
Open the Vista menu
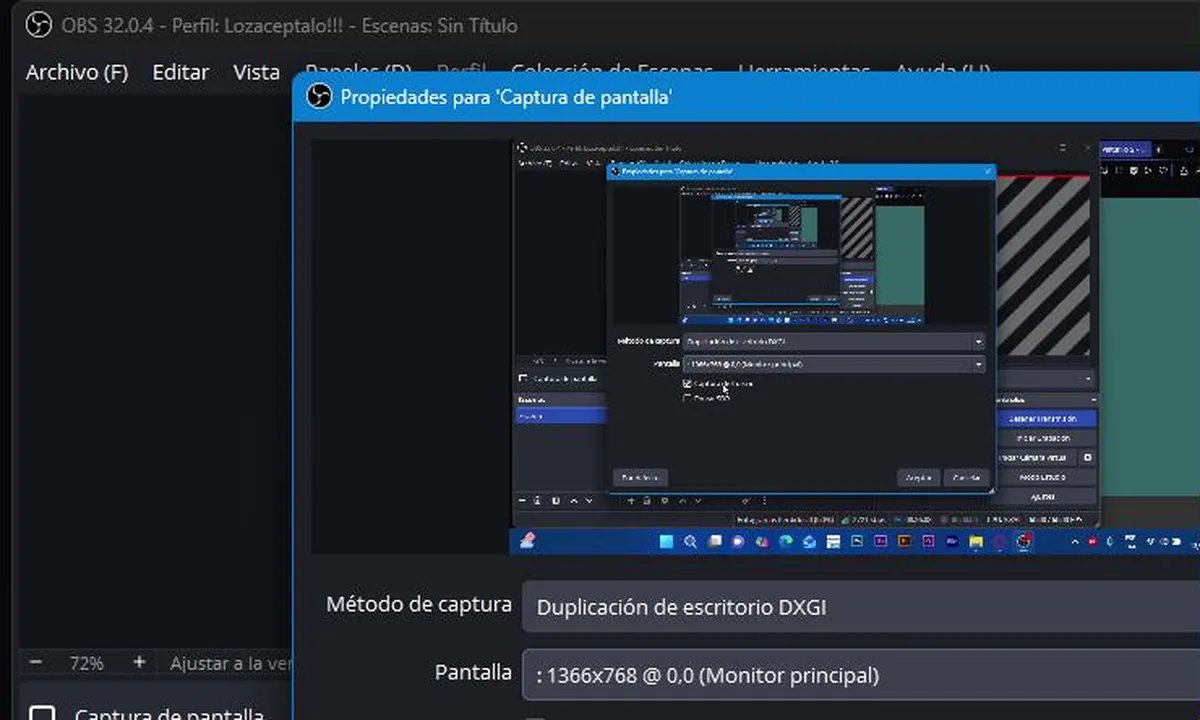pyautogui.click(x=257, y=72)
